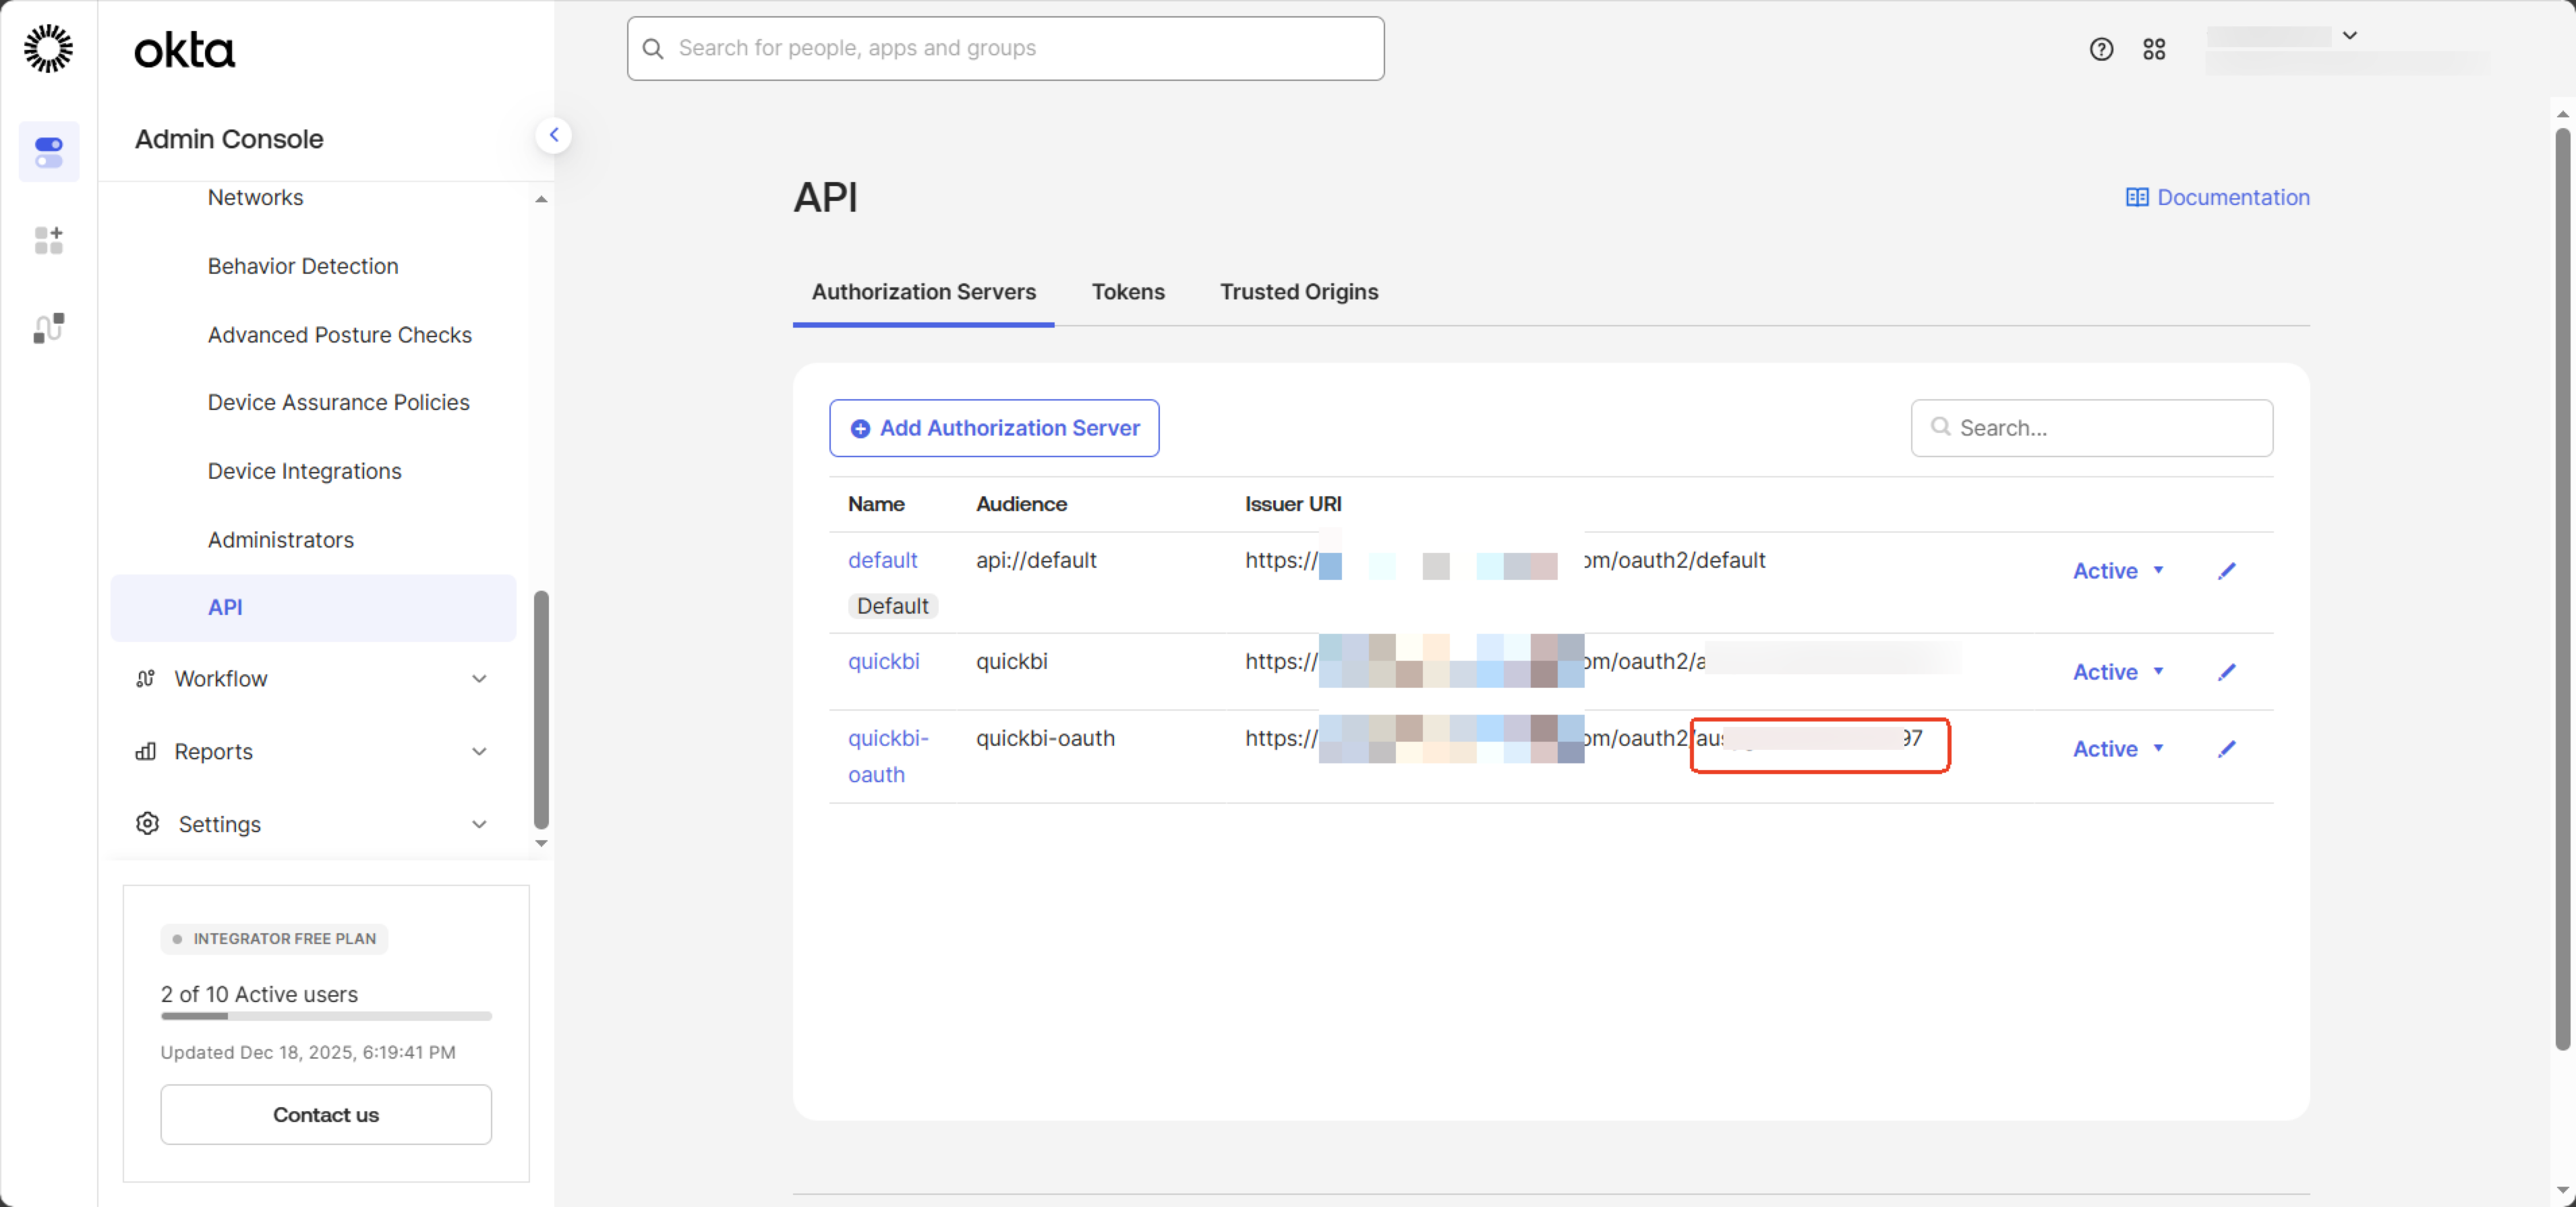Collapse the sidebar with the chevron button
2576x1207 pixels.
(553, 135)
